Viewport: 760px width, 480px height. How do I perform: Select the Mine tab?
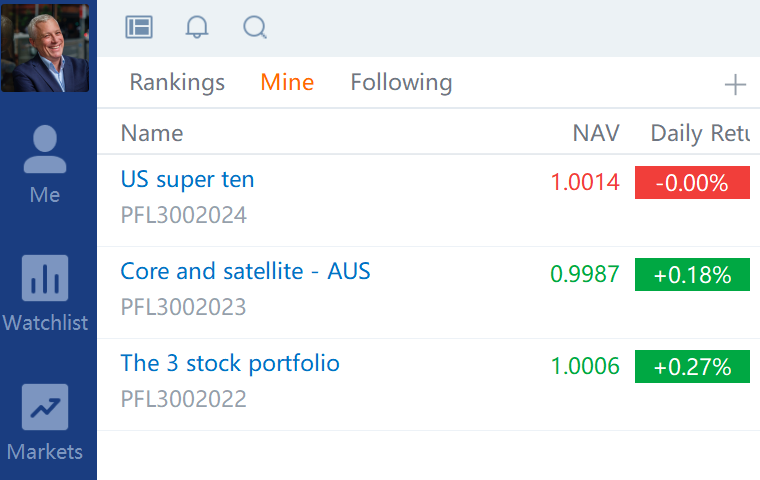287,82
